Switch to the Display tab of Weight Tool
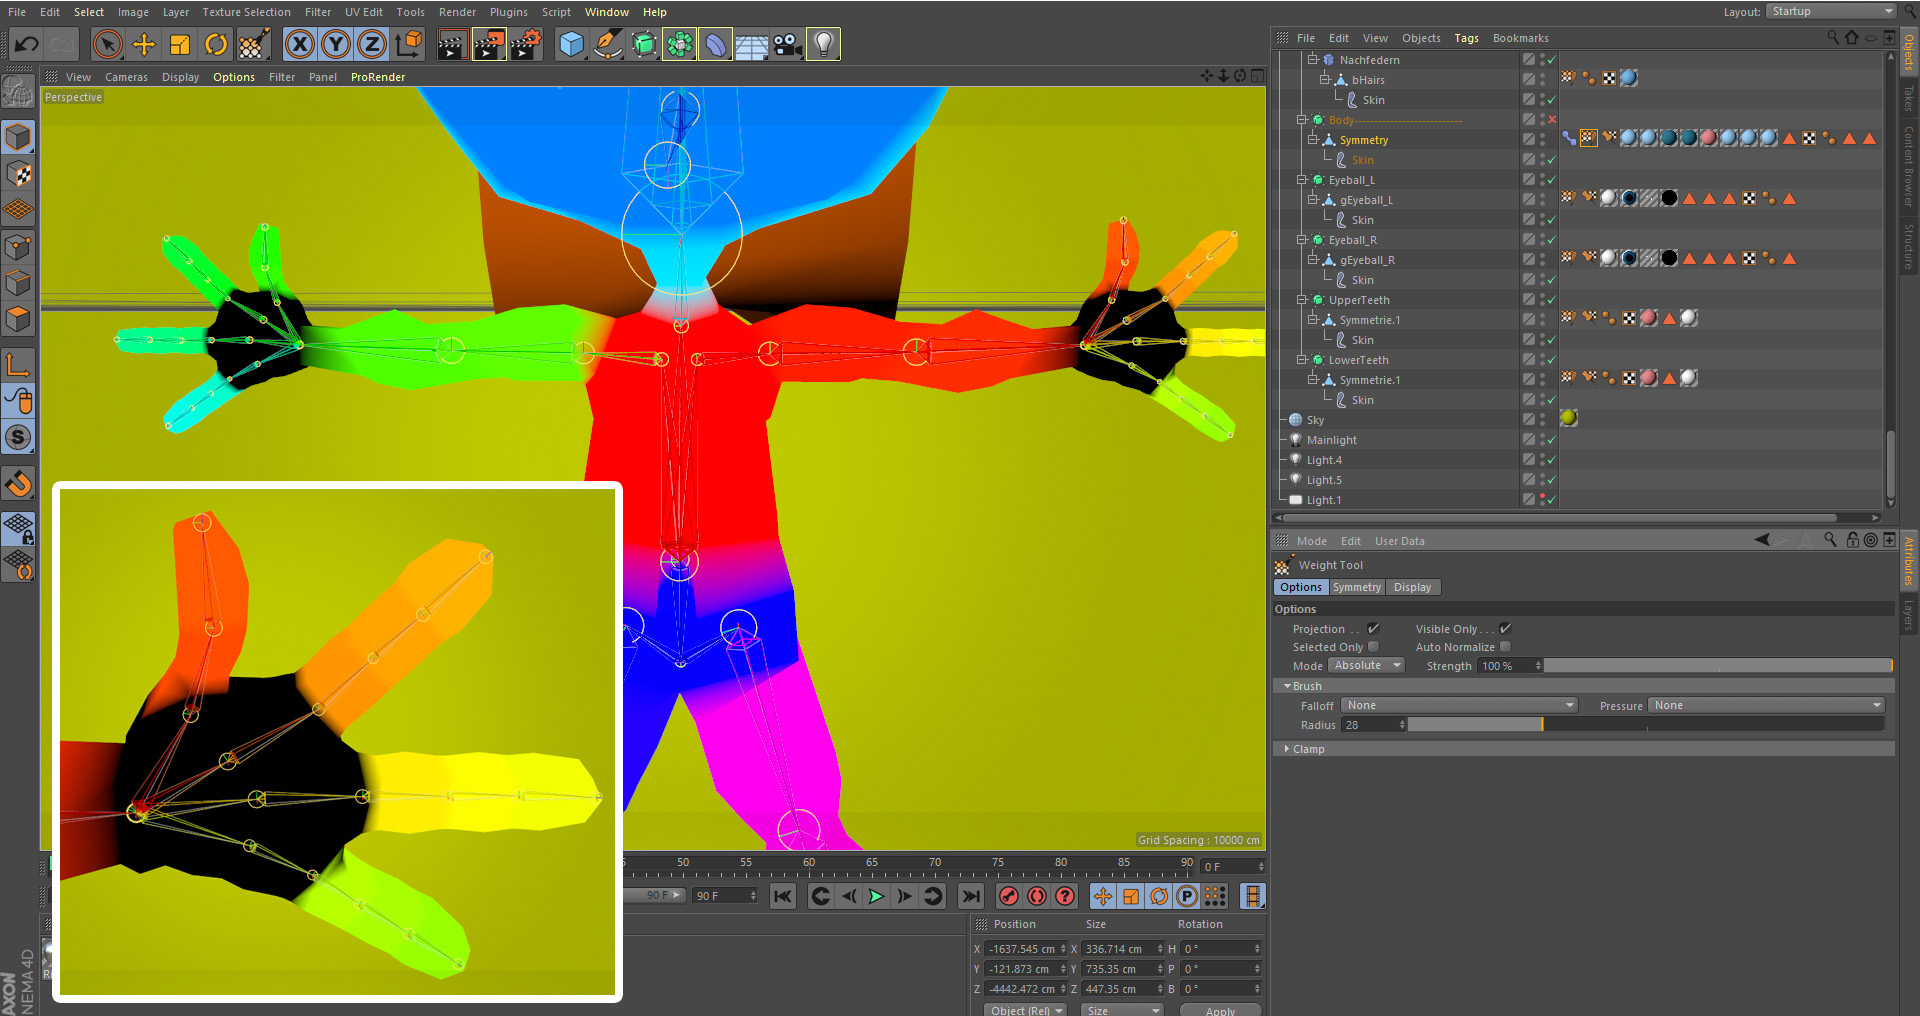Image resolution: width=1920 pixels, height=1016 pixels. (x=1412, y=587)
